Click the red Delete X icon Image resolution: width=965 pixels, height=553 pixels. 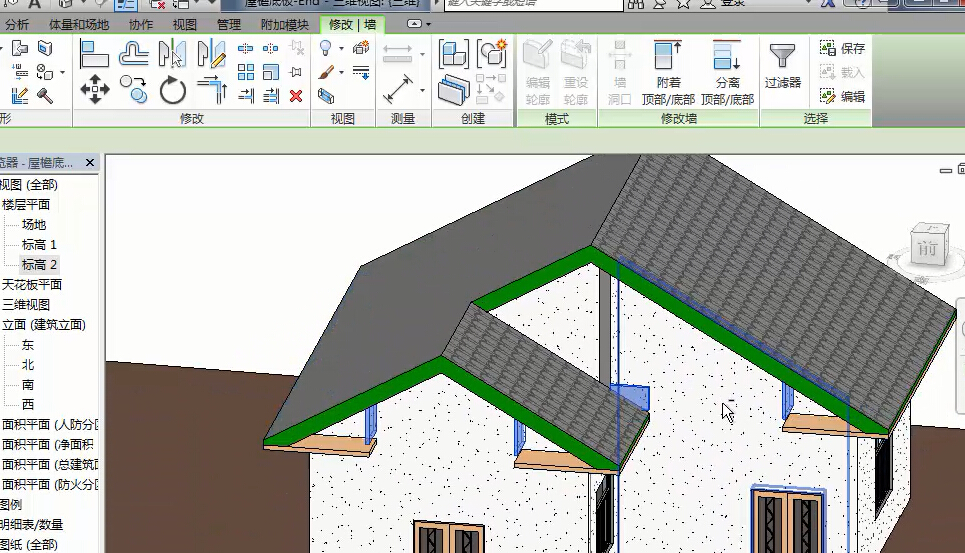pyautogui.click(x=296, y=96)
